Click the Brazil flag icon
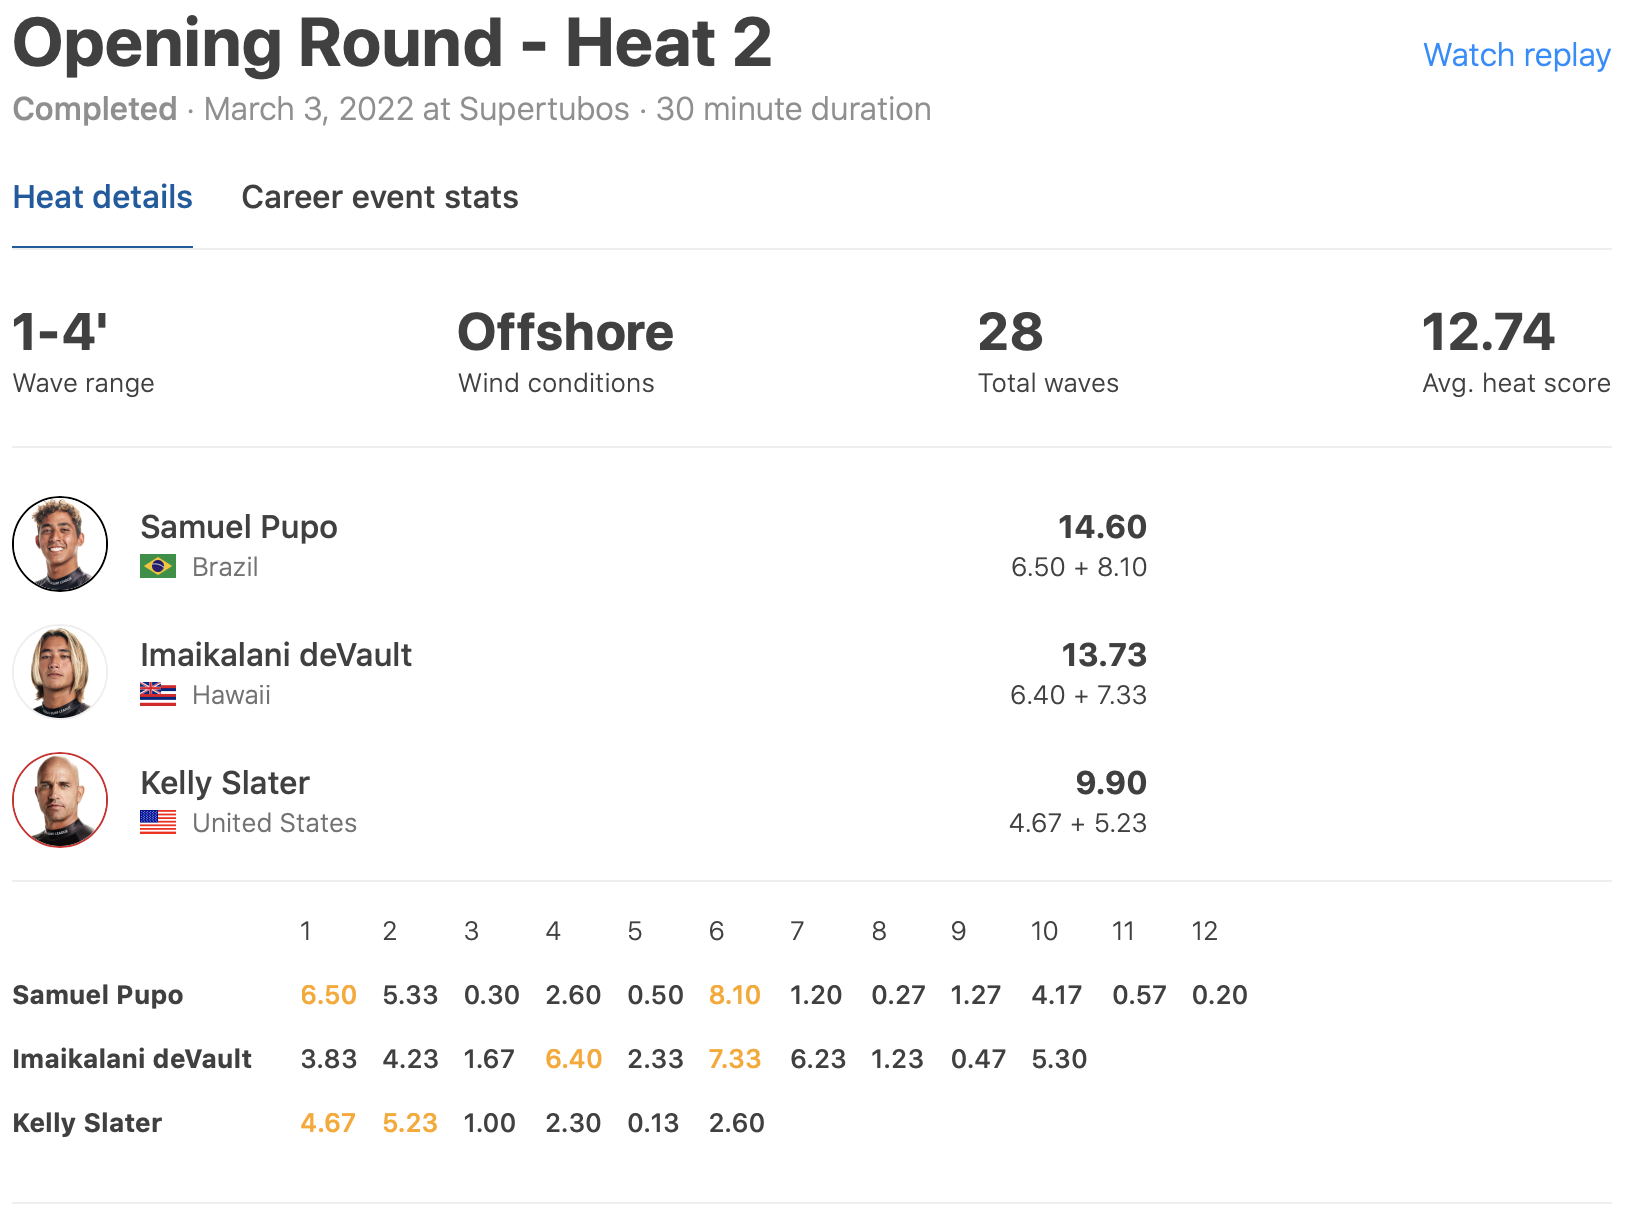The image size is (1646, 1218). click(x=158, y=567)
